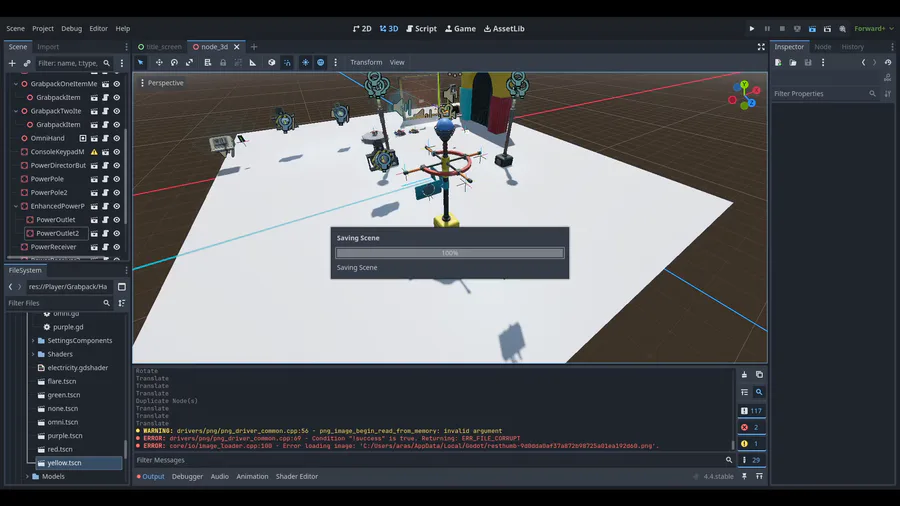The height and width of the screenshot is (506, 900).
Task: Collapse the EnhancedPowerP node
Action: coord(16,207)
